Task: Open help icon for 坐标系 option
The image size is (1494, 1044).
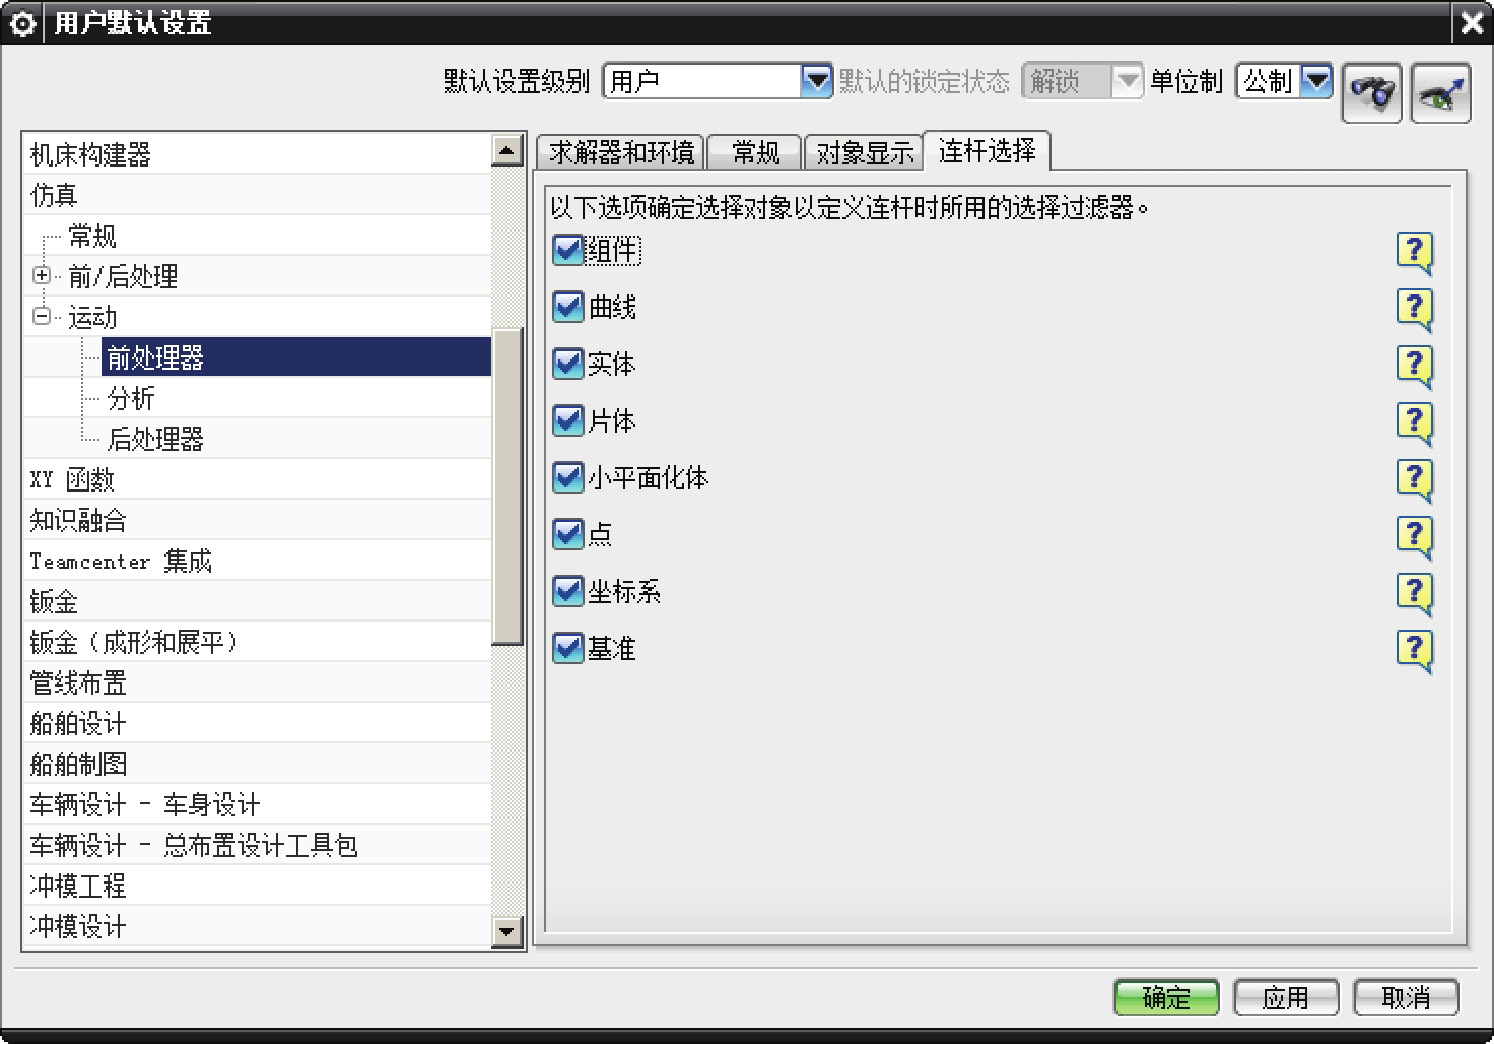Action: (1414, 594)
